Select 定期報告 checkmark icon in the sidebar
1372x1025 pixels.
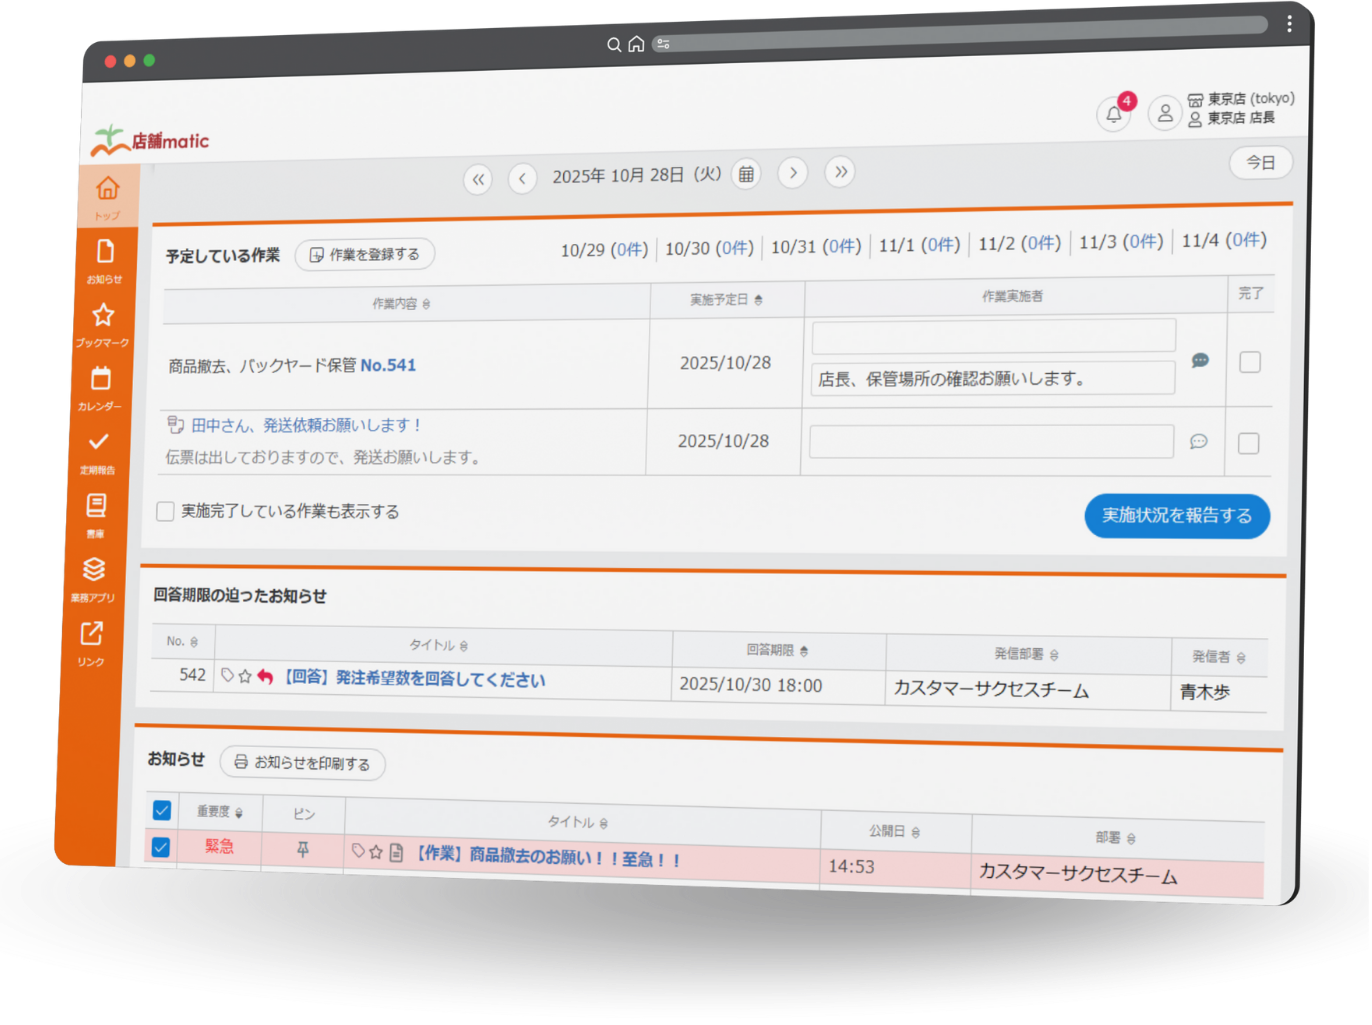pyautogui.click(x=99, y=444)
